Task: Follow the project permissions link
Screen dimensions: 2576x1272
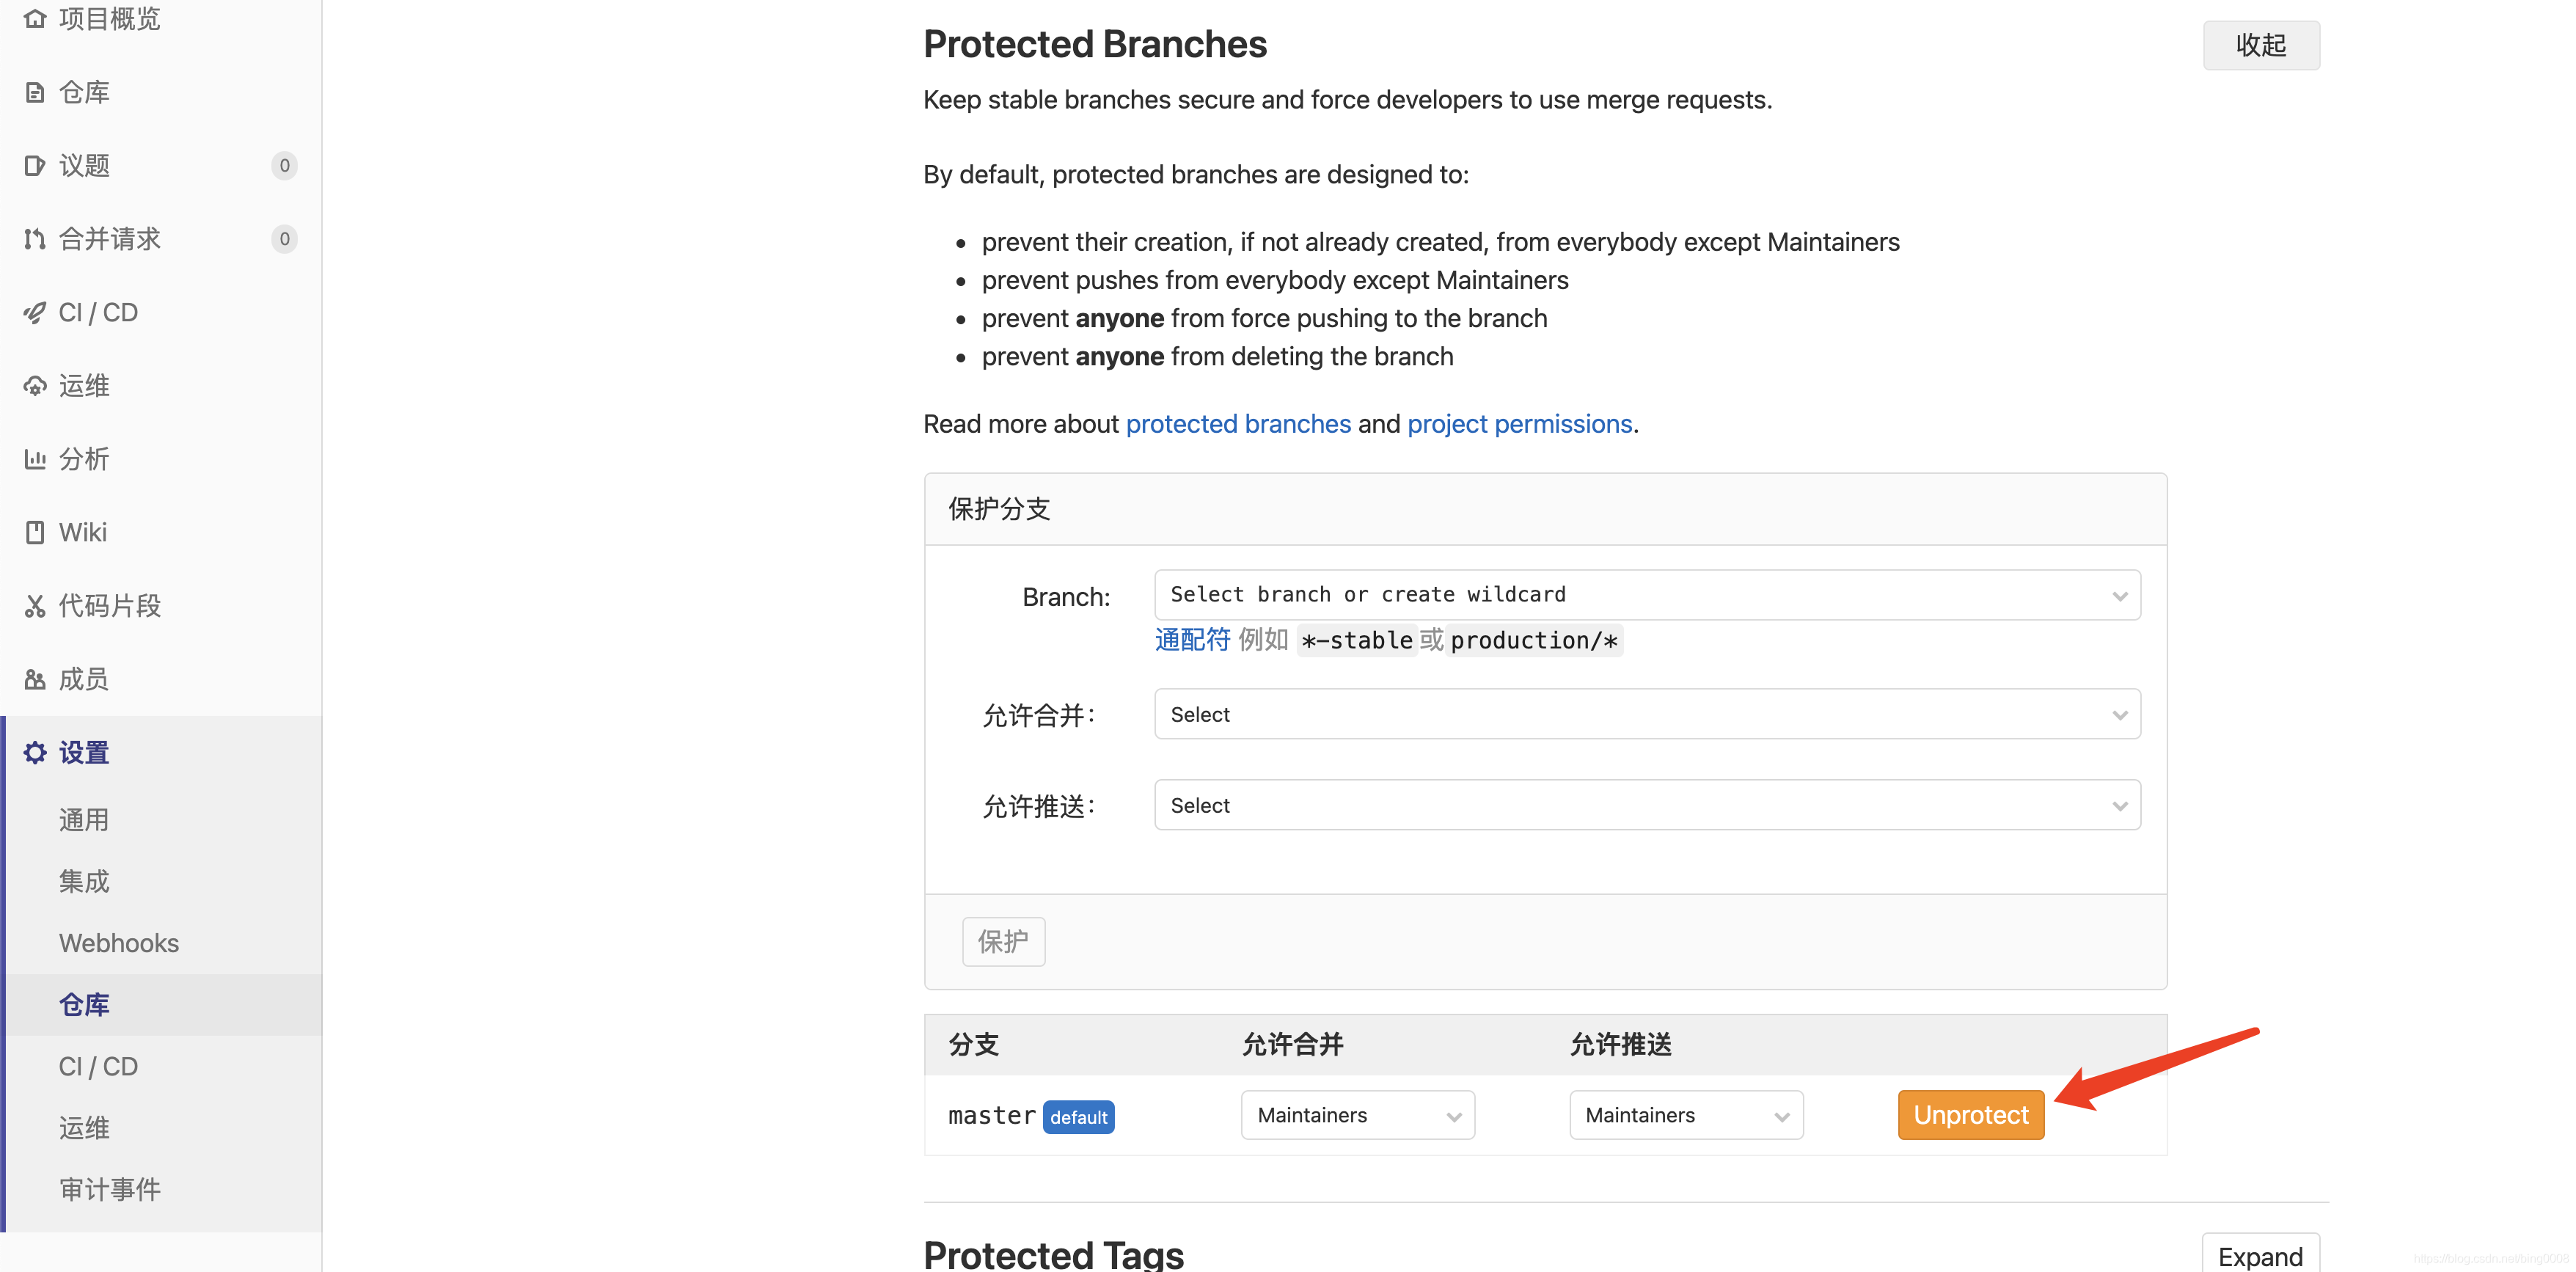Action: click(x=1519, y=424)
